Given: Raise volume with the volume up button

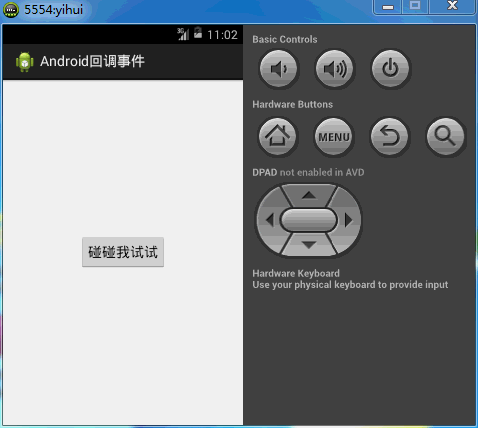Looking at the screenshot, I should 334,69.
